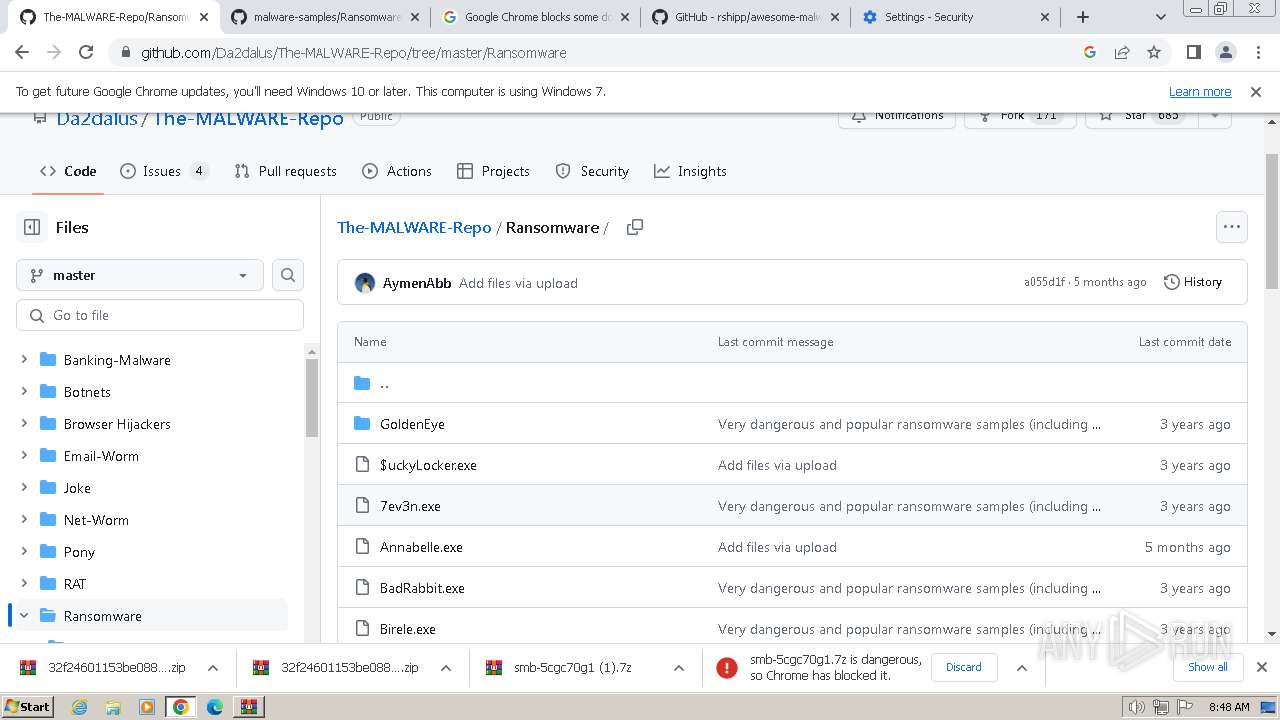Expand the Banking-Malware folder
The height and width of the screenshot is (720, 1280).
[24, 360]
